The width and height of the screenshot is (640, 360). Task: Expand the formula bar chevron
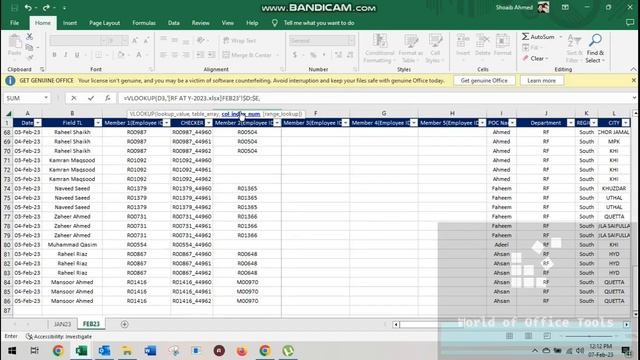pyautogui.click(x=634, y=98)
